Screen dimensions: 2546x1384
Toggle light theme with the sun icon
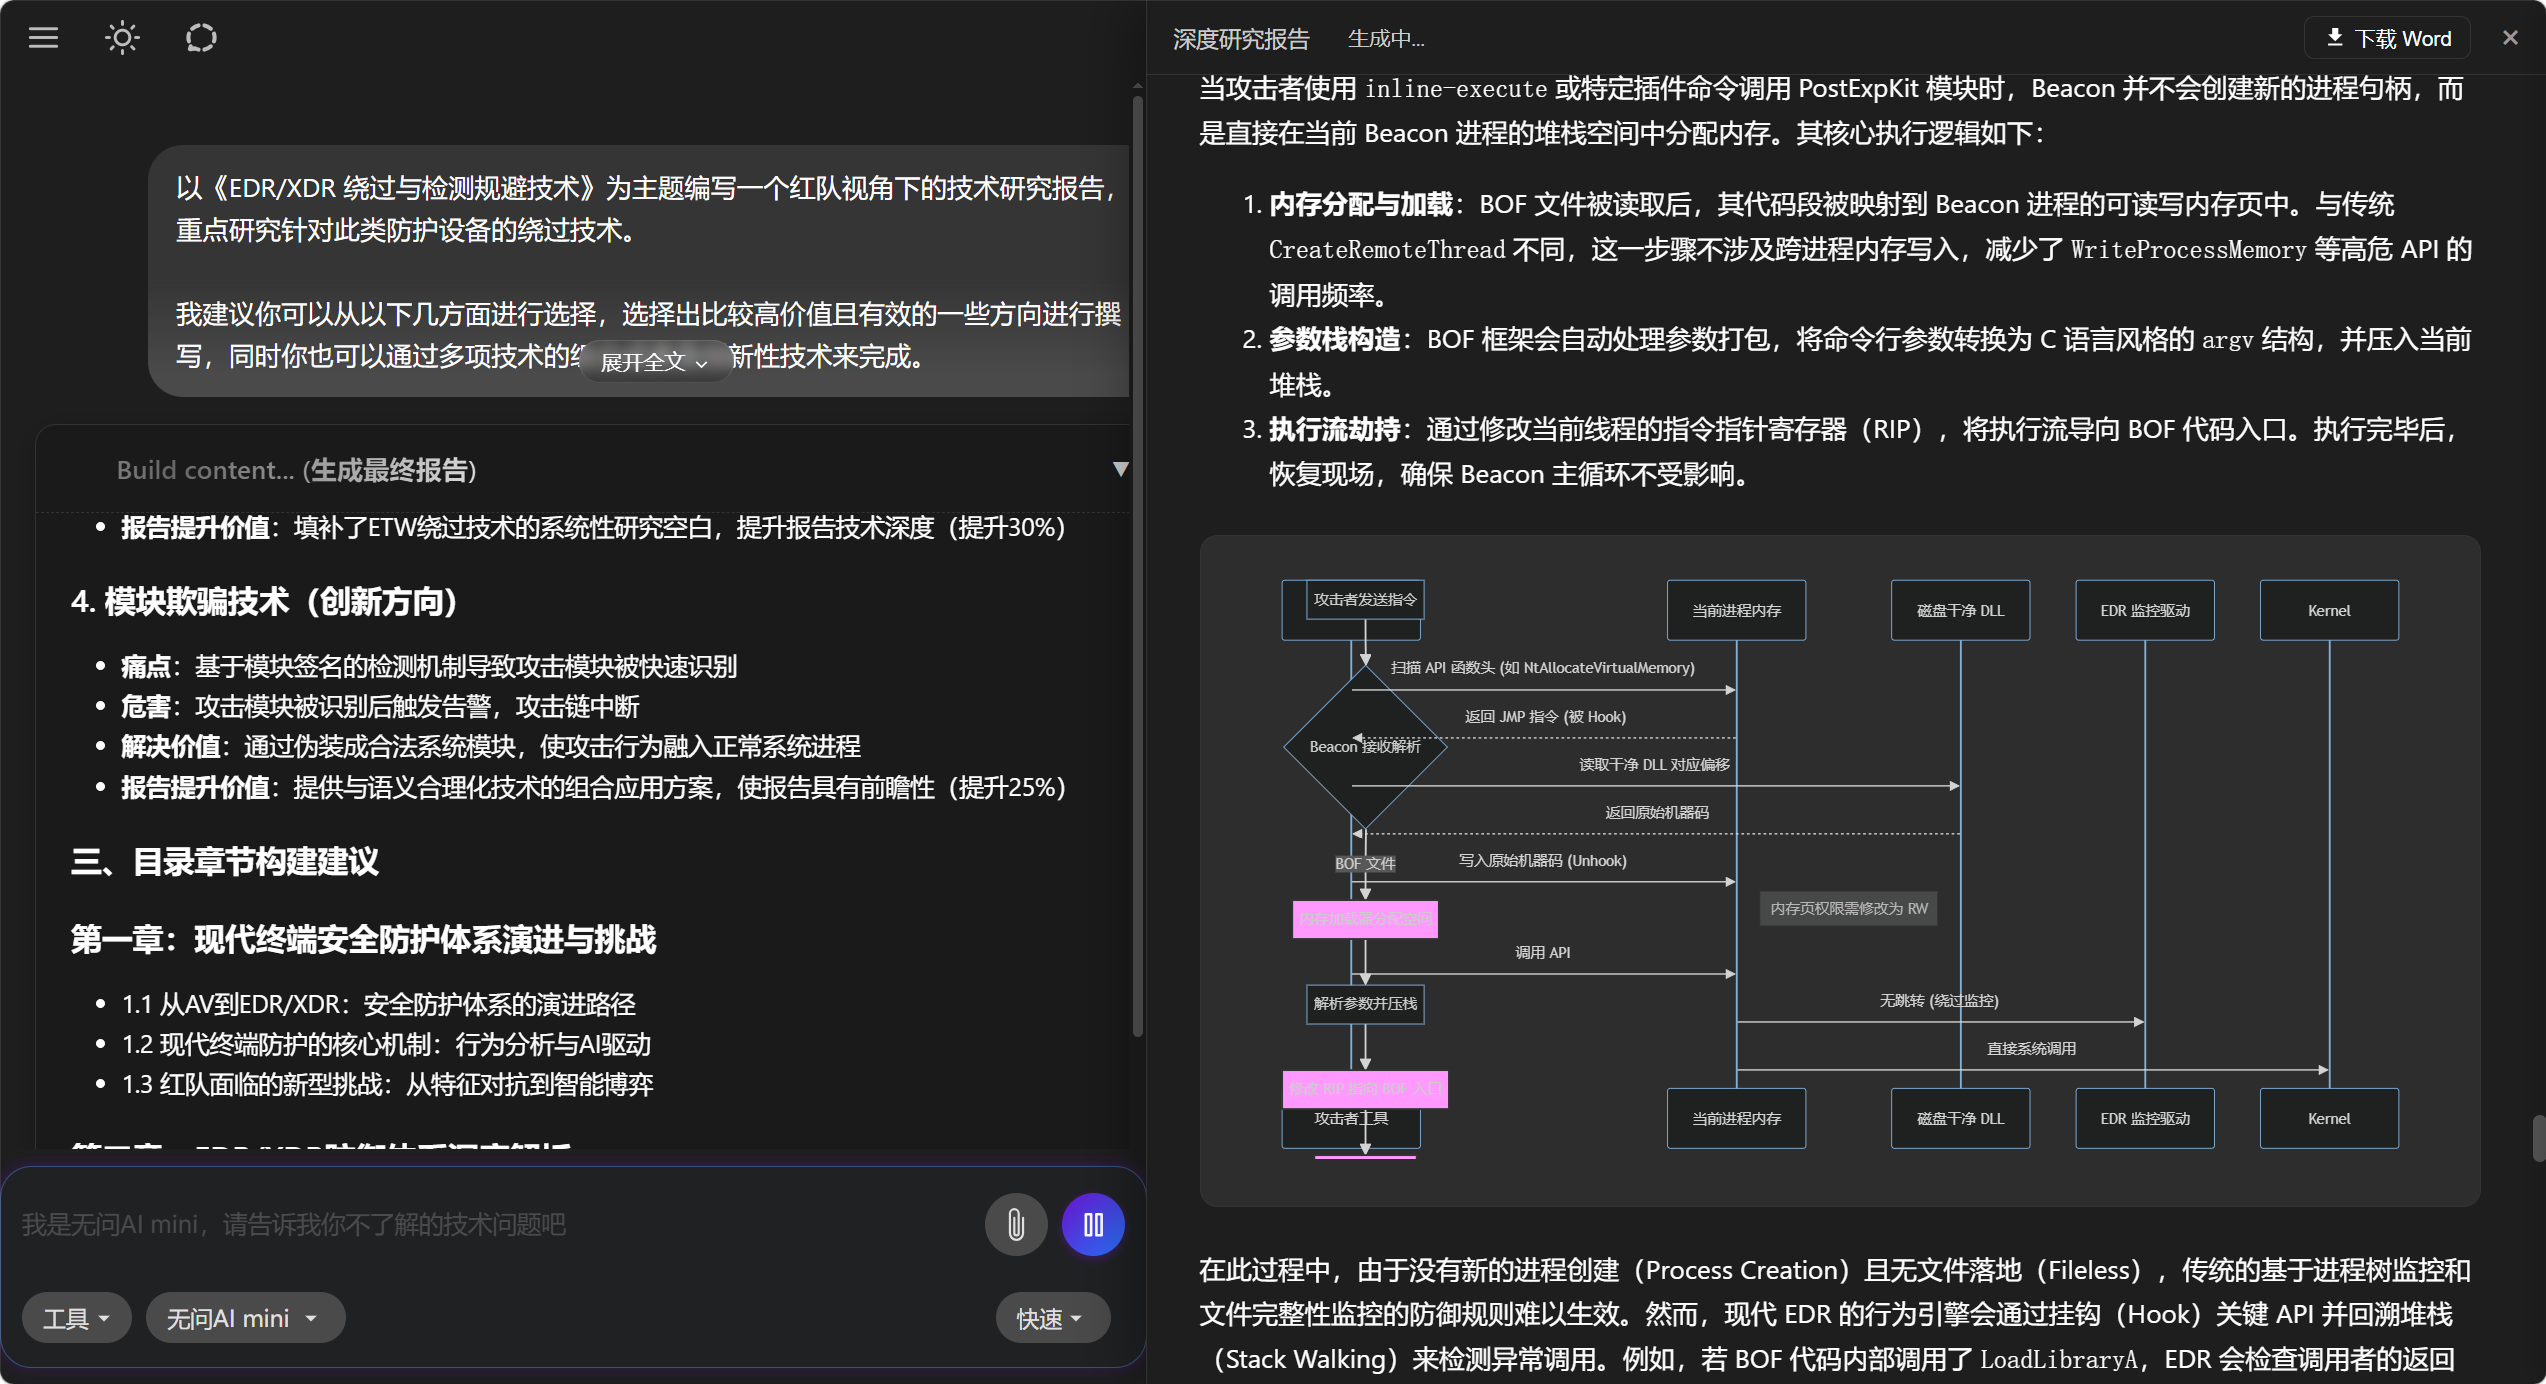[122, 37]
